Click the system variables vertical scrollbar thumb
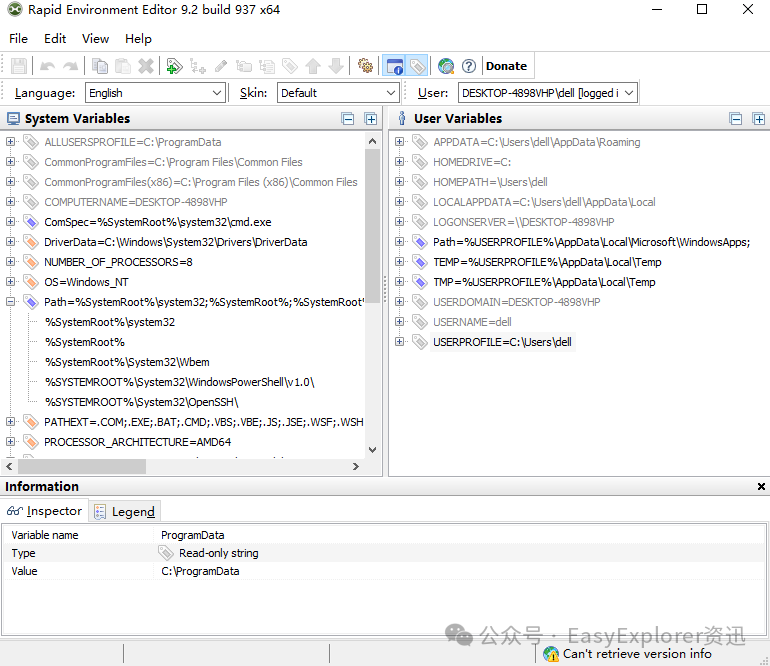 point(373,226)
